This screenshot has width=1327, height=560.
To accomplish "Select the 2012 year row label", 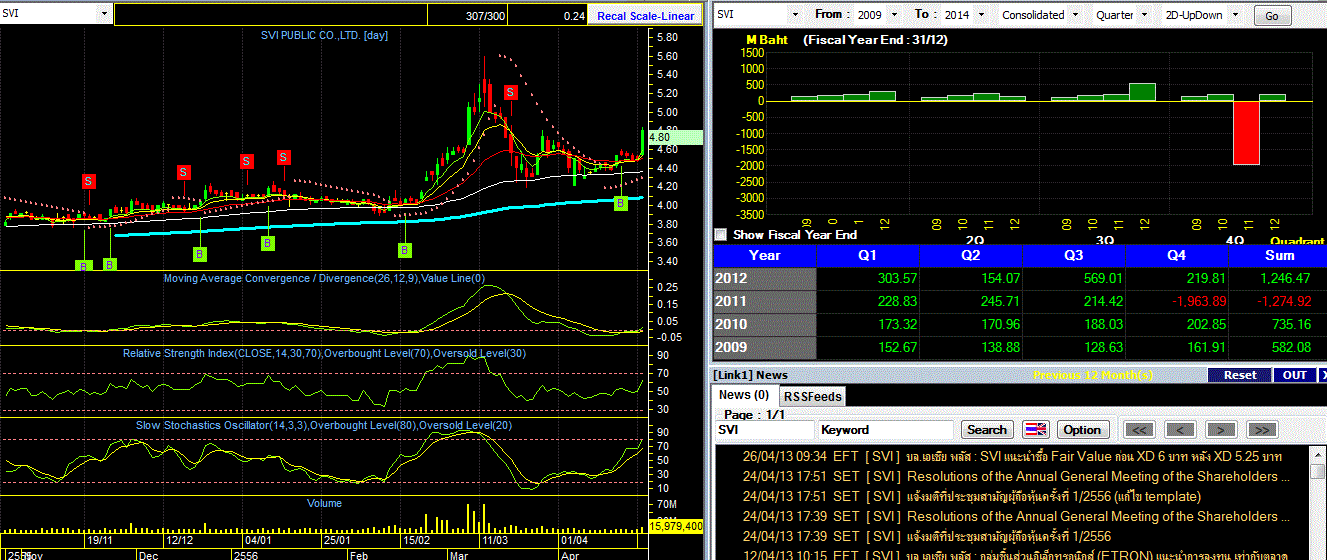I will [x=764, y=278].
